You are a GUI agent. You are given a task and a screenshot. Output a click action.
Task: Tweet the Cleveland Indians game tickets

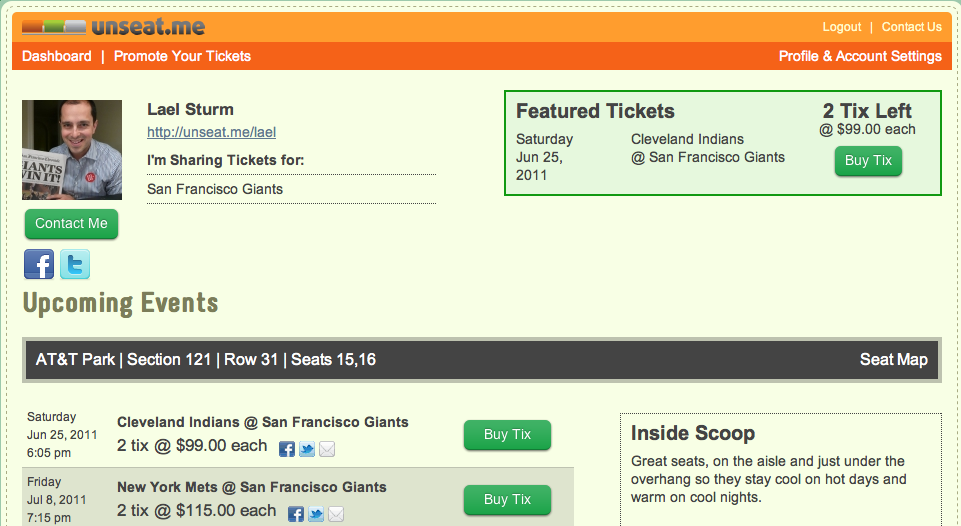tap(307, 449)
